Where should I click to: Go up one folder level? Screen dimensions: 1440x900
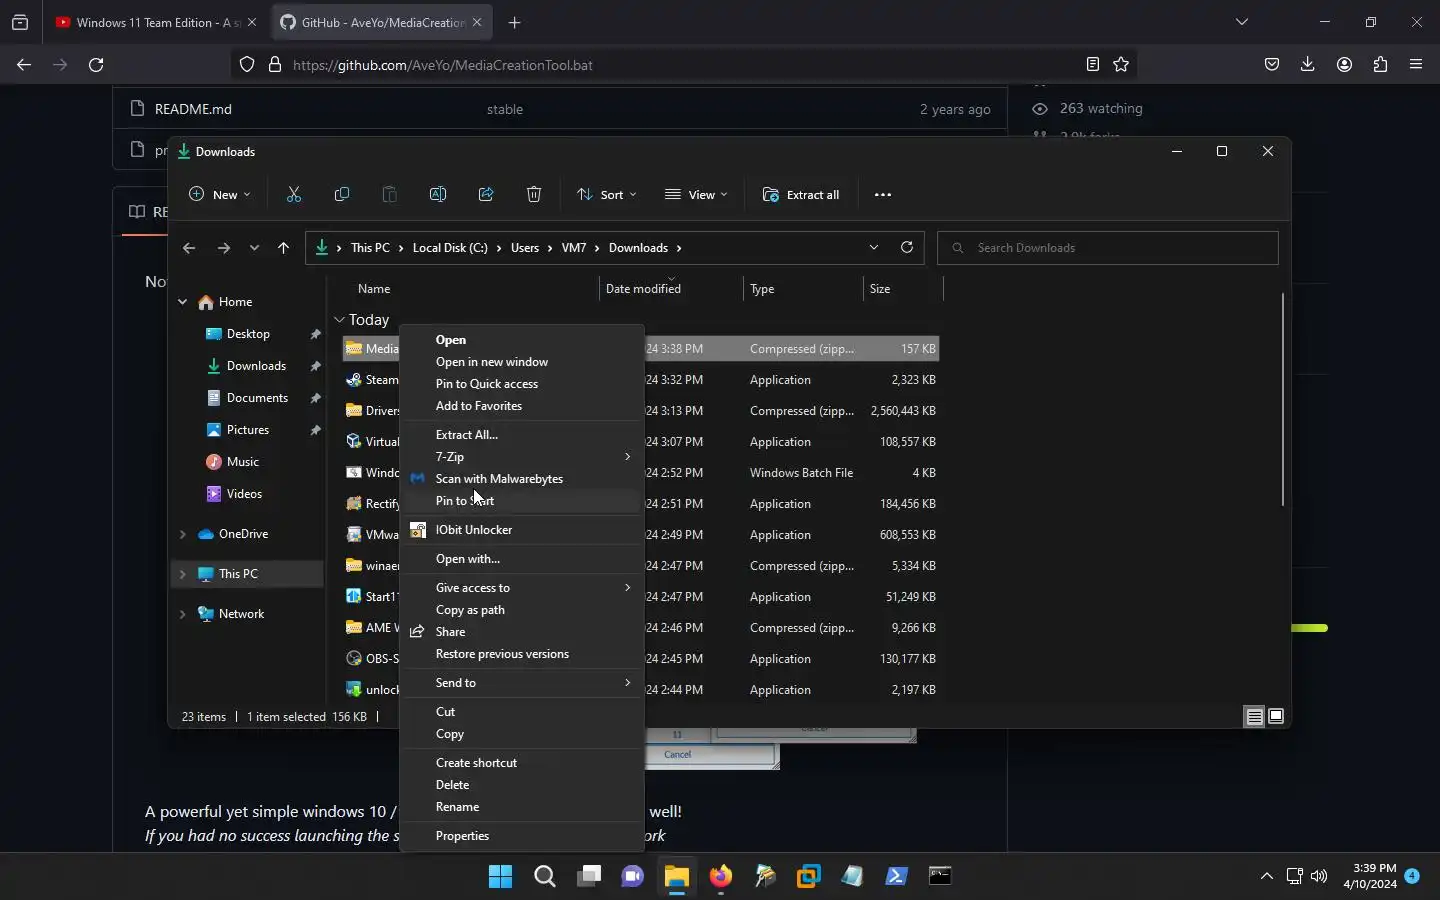pos(284,248)
